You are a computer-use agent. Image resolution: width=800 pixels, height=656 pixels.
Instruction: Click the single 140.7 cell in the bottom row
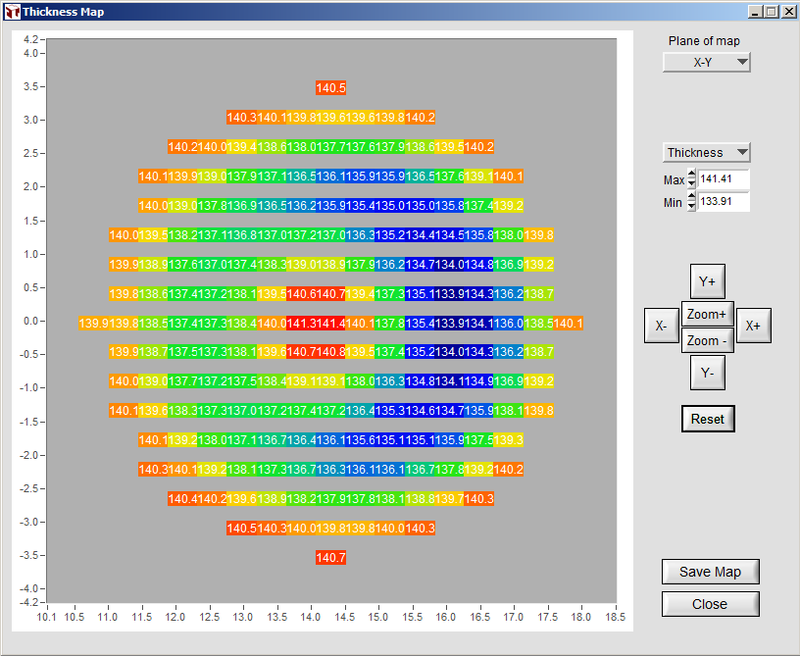click(x=331, y=558)
